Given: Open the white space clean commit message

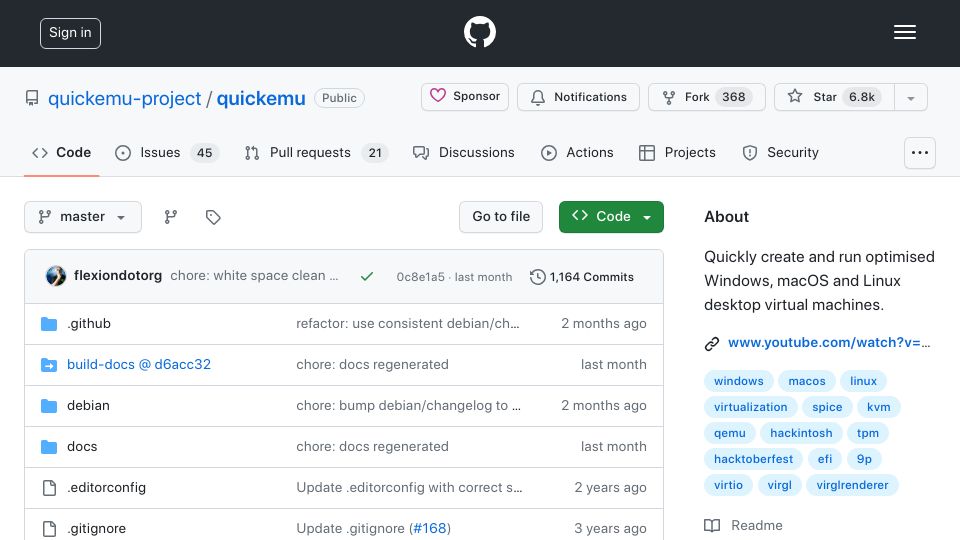Looking at the screenshot, I should (x=254, y=276).
